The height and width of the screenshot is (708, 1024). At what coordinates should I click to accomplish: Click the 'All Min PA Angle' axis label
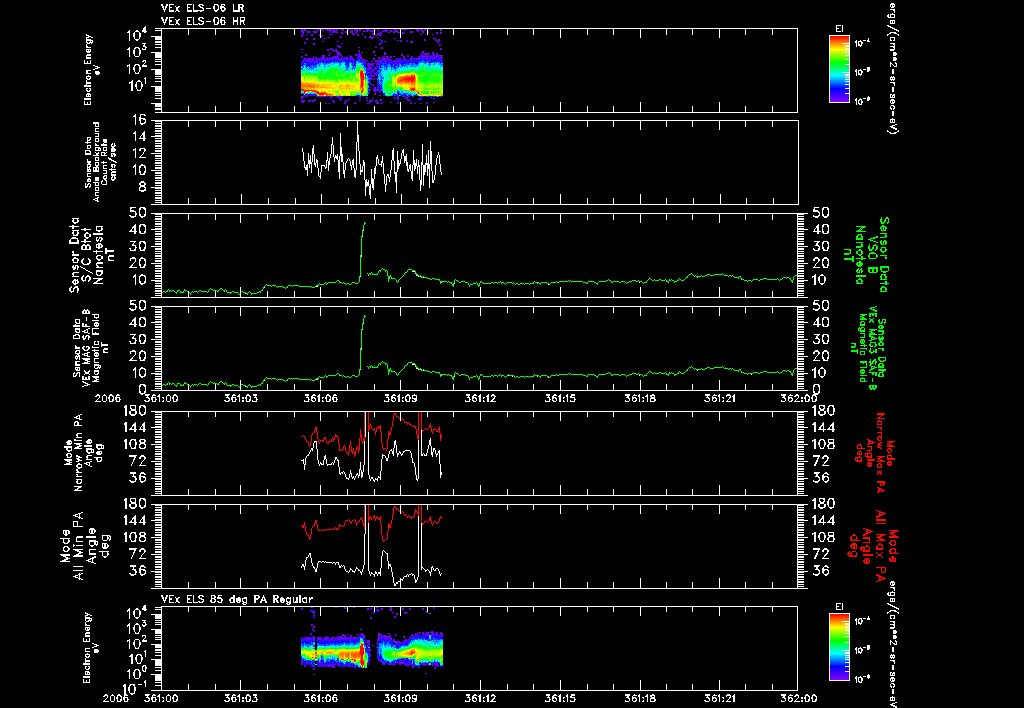pyautogui.click(x=87, y=545)
